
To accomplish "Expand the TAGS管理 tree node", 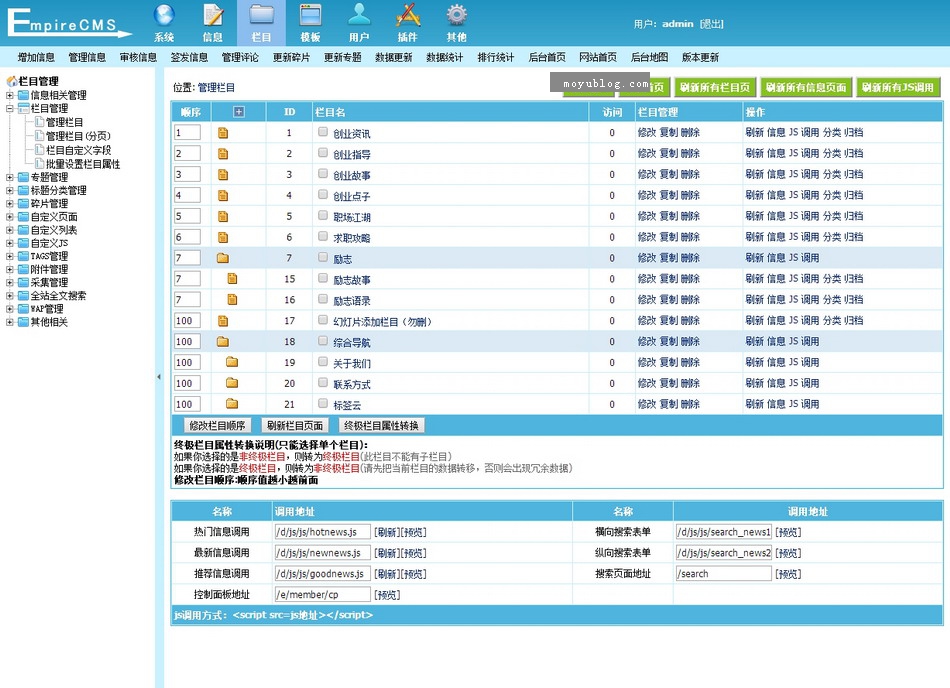I will [x=10, y=256].
